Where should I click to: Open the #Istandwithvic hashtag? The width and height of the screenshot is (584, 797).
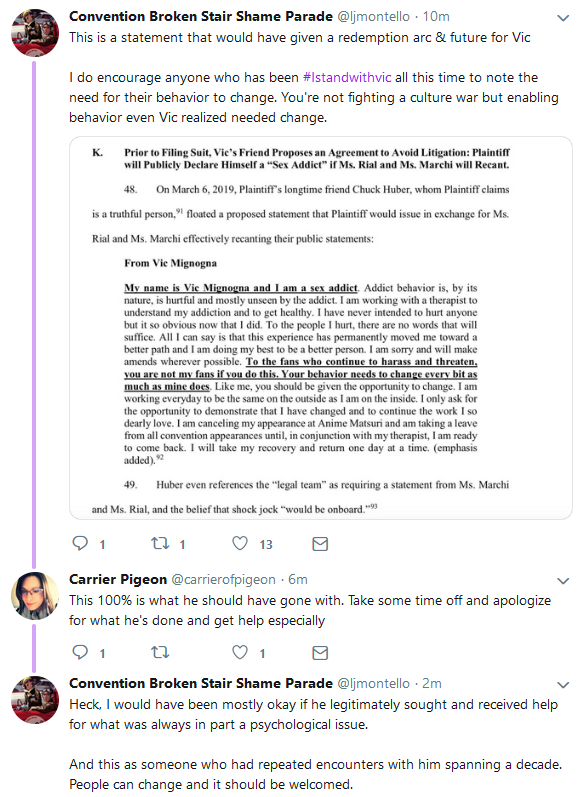coord(347,78)
